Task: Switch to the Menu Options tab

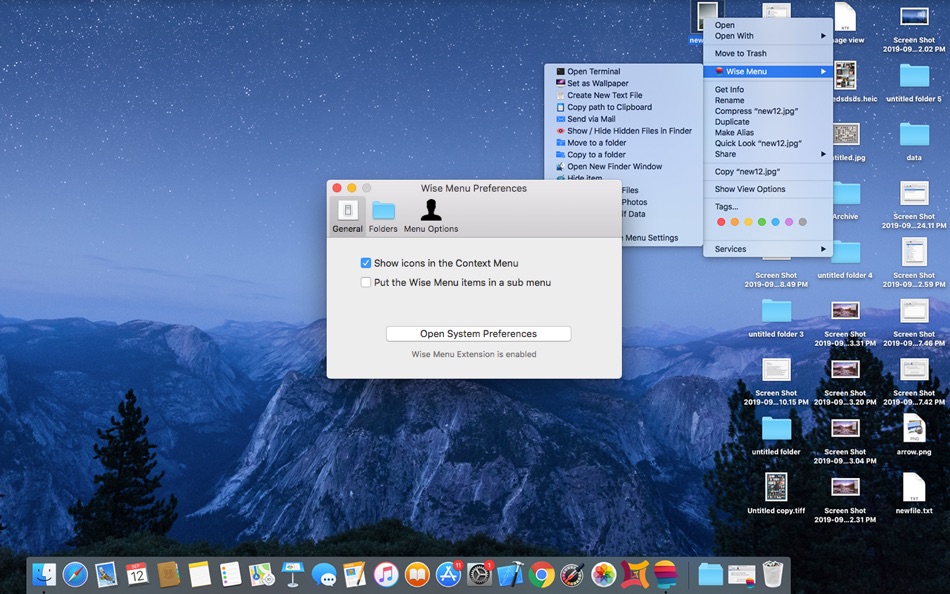Action: [x=431, y=216]
